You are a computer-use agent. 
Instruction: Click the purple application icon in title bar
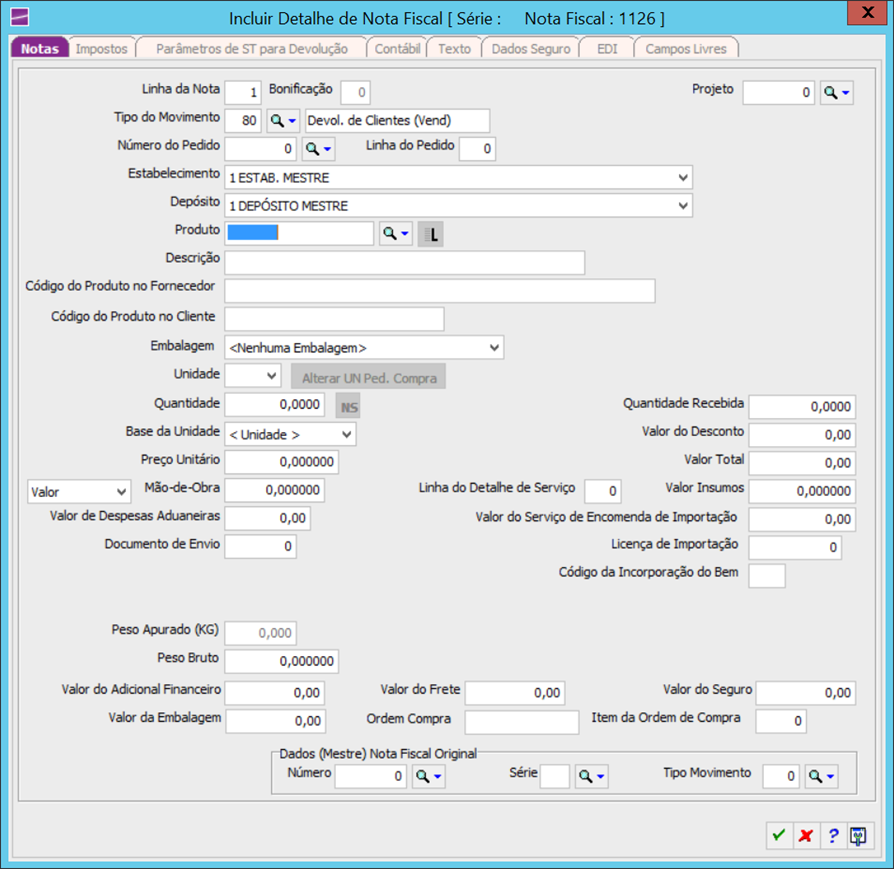coord(20,18)
